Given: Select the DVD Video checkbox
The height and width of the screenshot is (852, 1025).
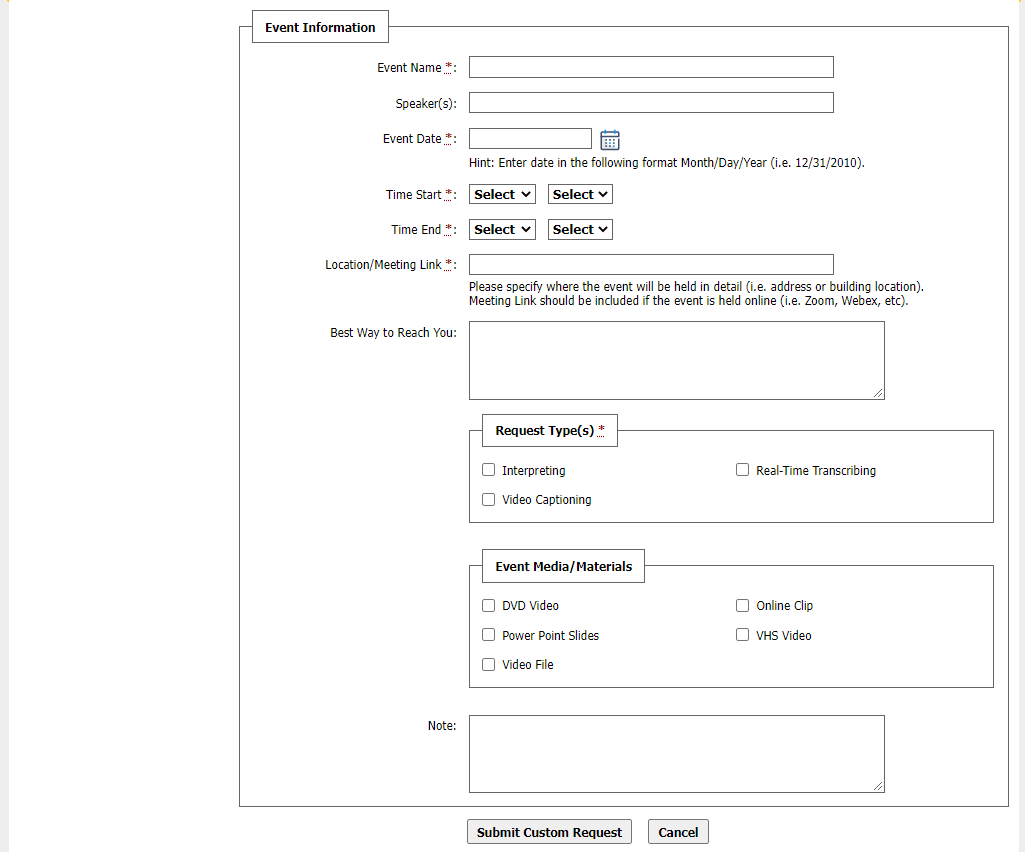Looking at the screenshot, I should pos(489,605).
